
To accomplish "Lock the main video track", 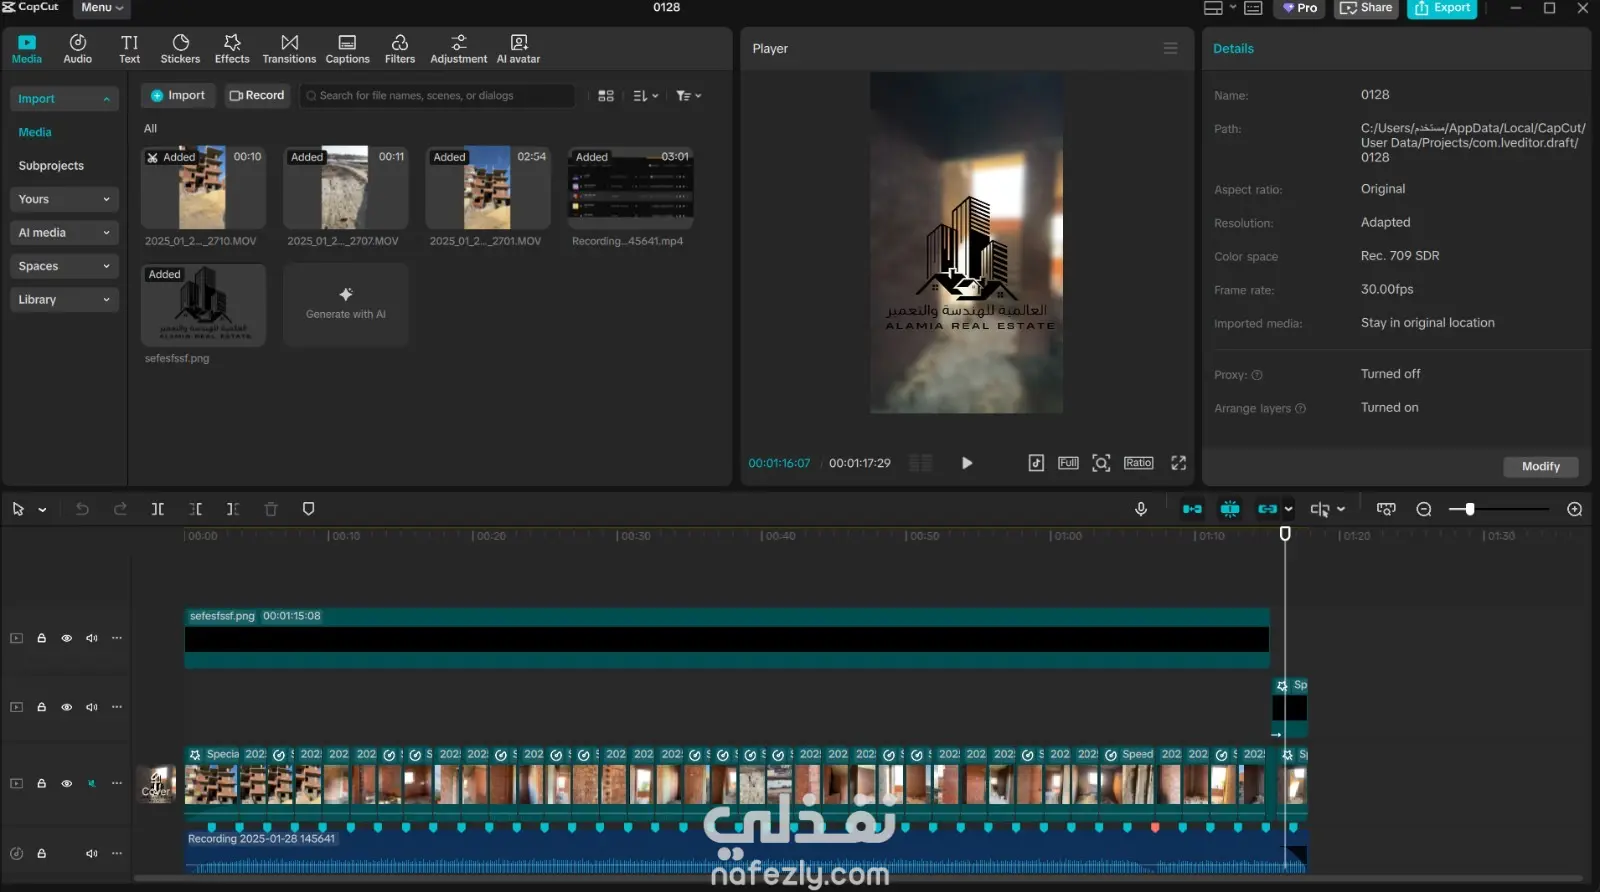I will coord(42,784).
